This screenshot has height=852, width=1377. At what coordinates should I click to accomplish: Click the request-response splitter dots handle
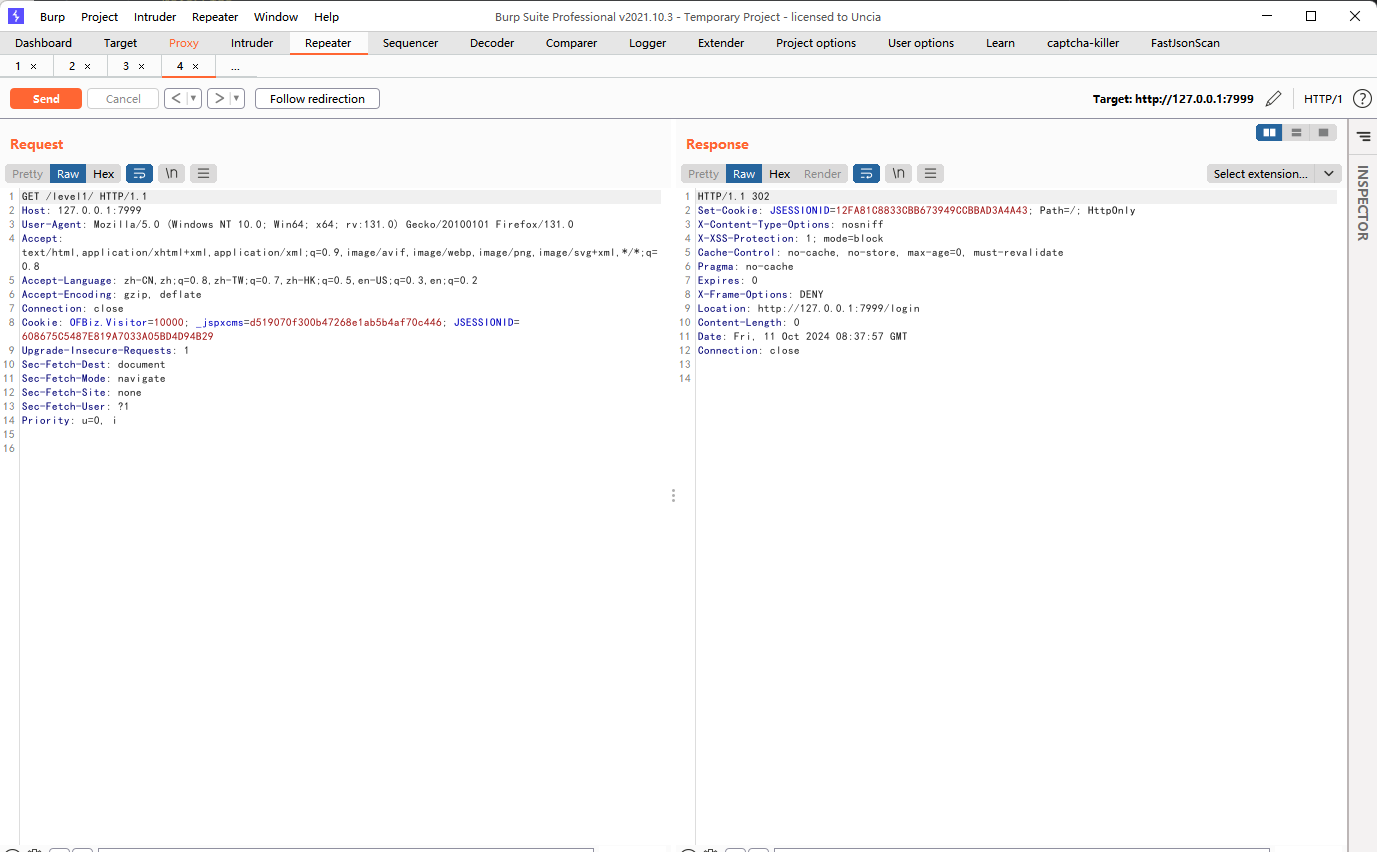pyautogui.click(x=673, y=495)
